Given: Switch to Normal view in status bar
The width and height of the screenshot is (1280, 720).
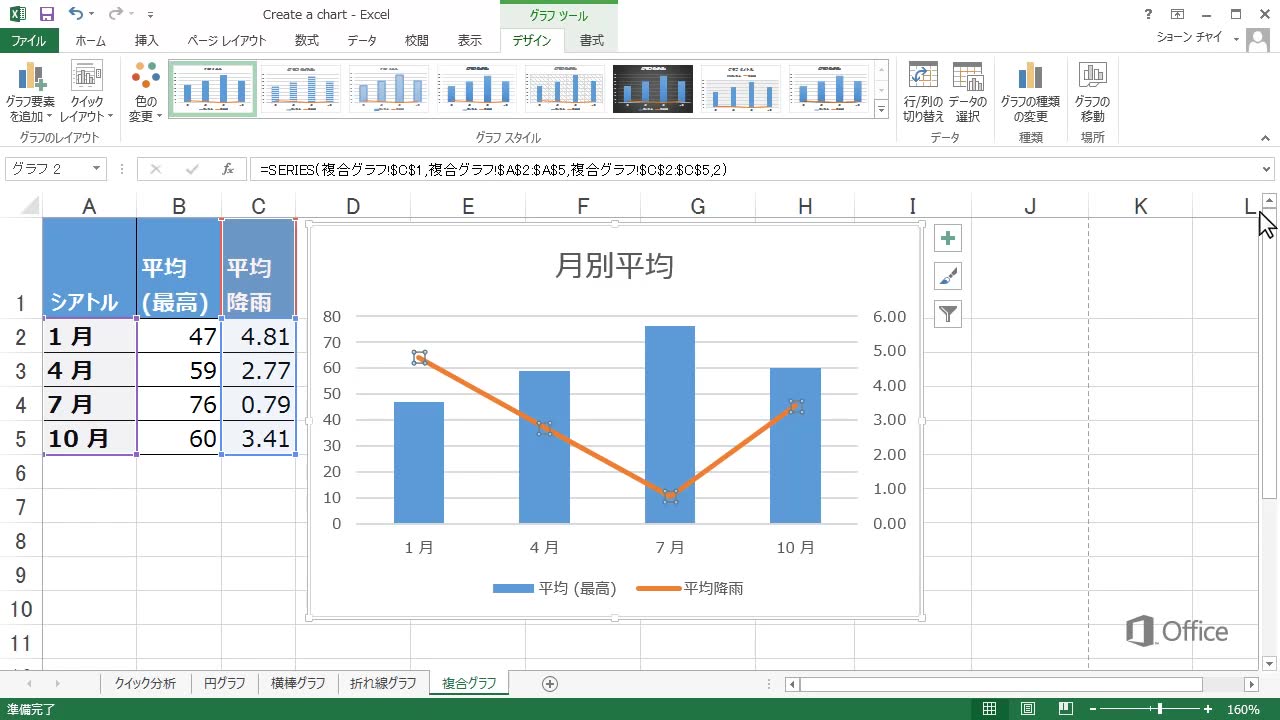Looking at the screenshot, I should (989, 709).
